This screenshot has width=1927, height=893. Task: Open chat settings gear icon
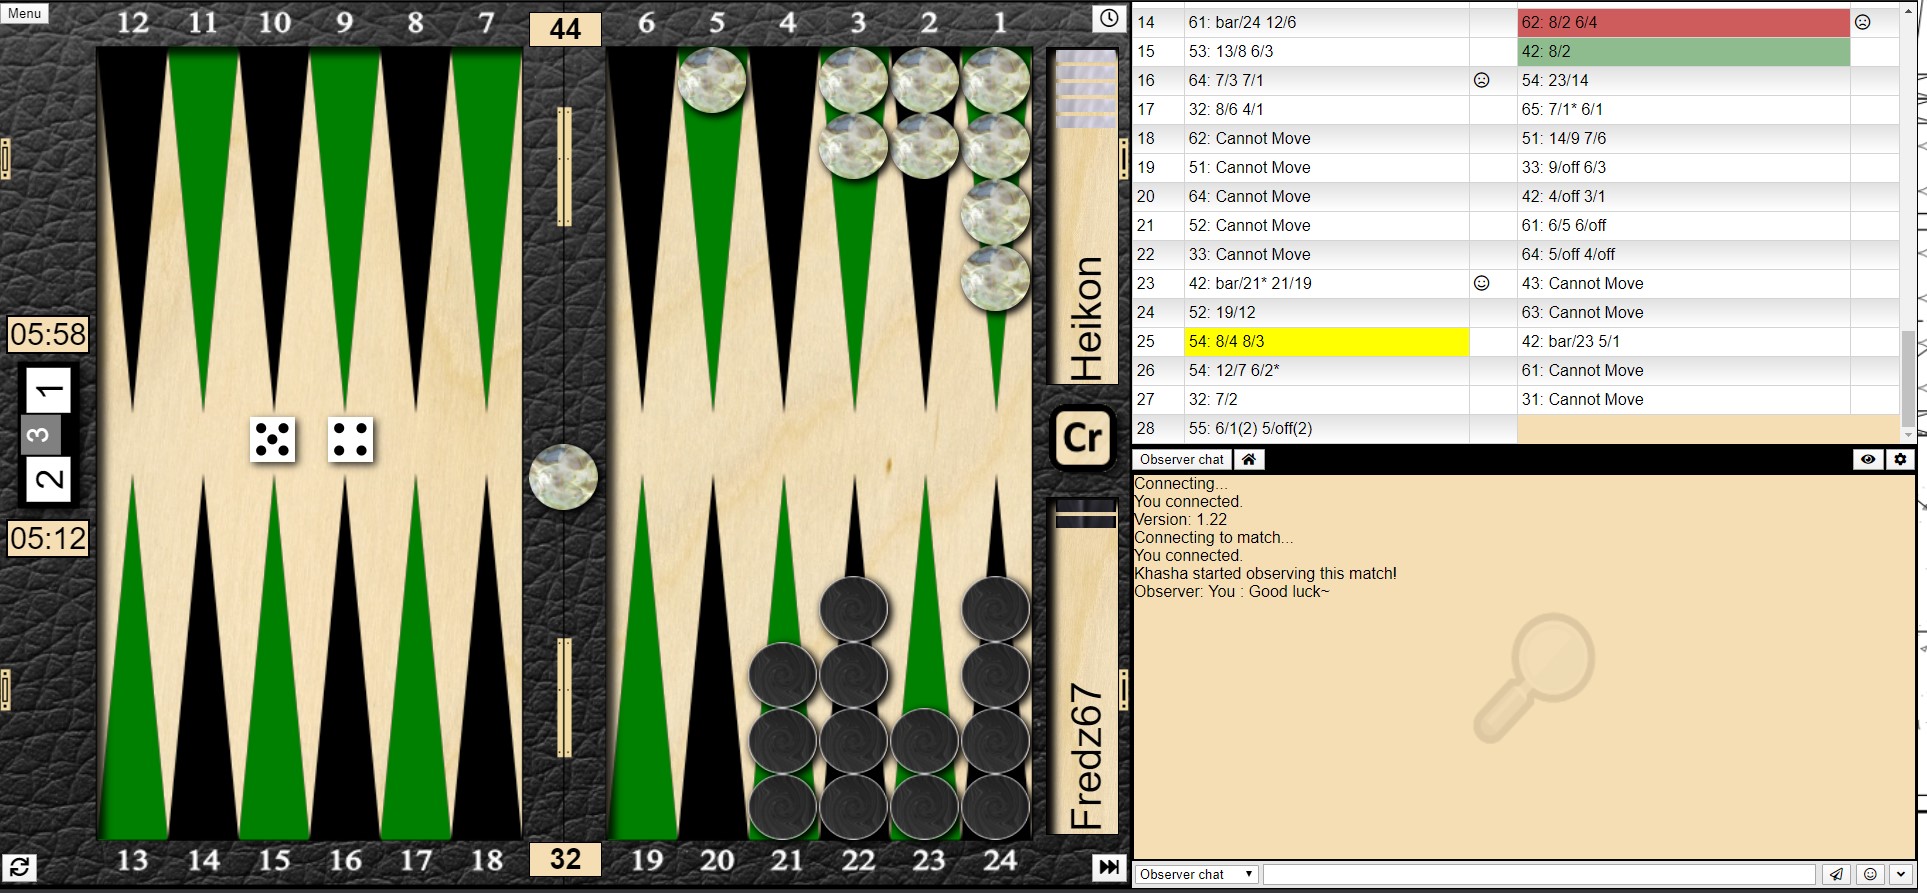1900,459
